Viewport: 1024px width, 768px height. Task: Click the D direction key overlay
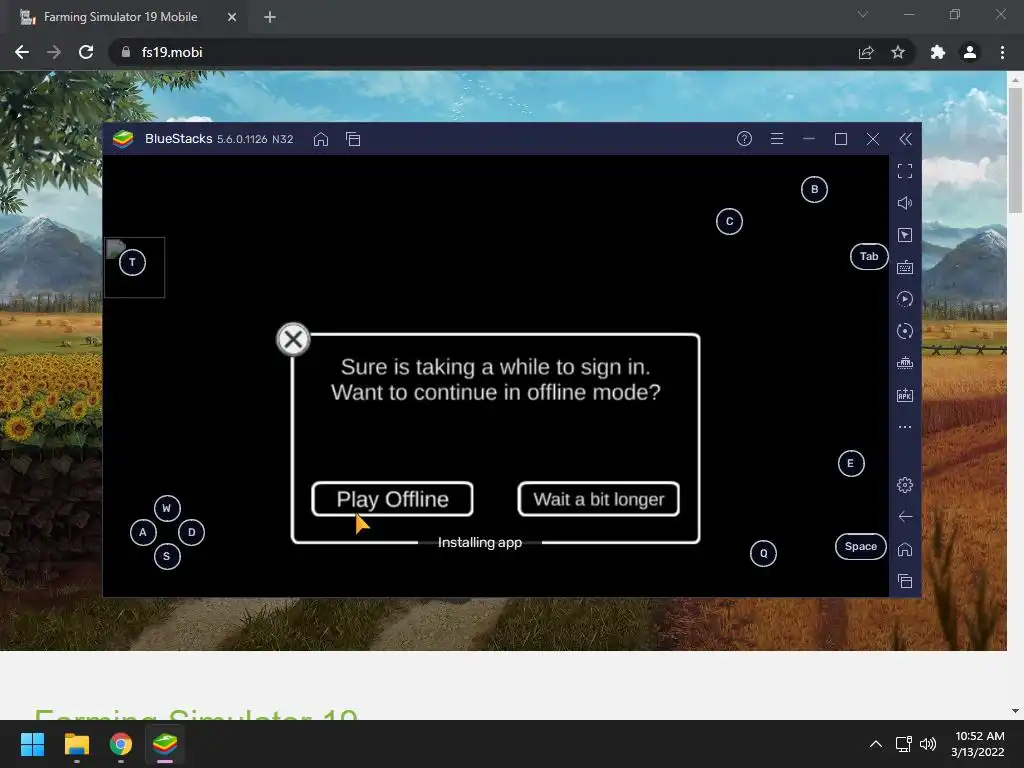click(x=191, y=532)
